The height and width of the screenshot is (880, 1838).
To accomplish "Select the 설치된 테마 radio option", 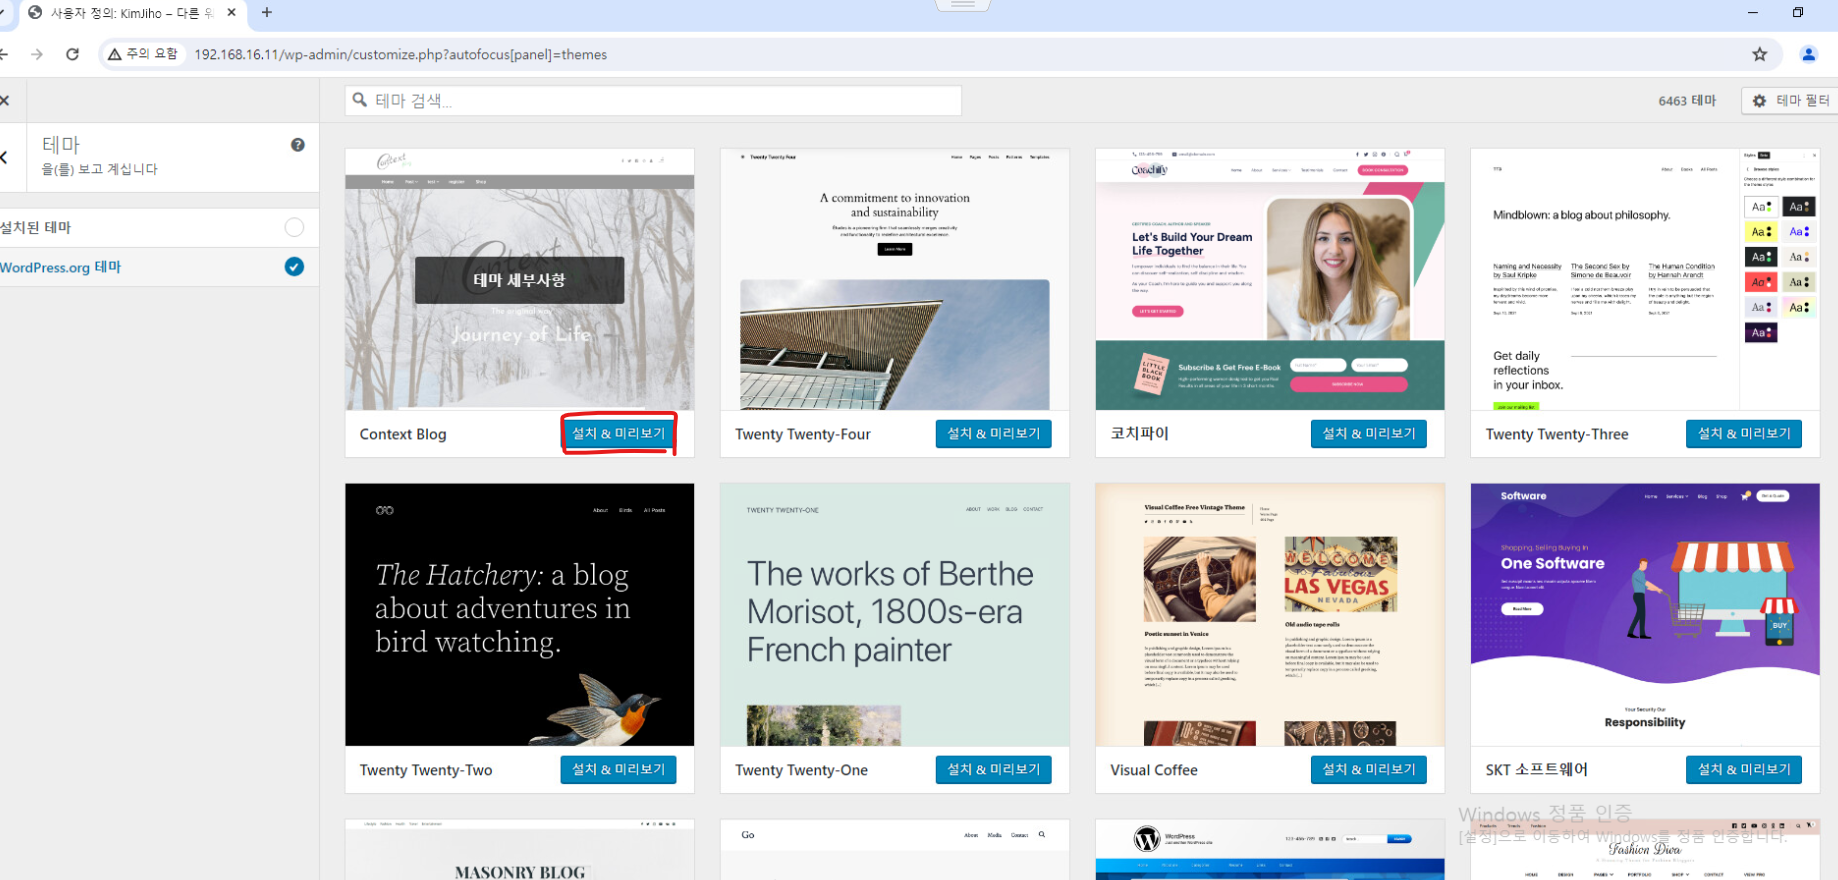I will pos(294,227).
